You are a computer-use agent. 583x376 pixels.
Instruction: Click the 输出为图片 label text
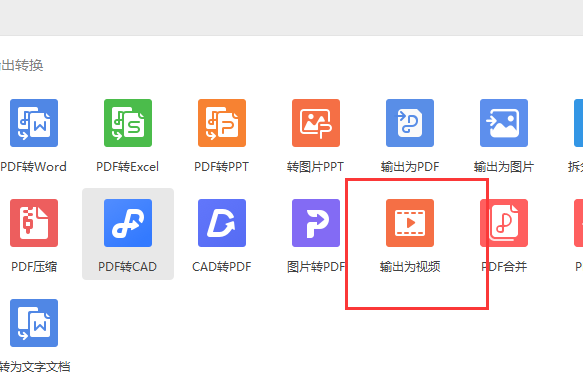point(504,167)
